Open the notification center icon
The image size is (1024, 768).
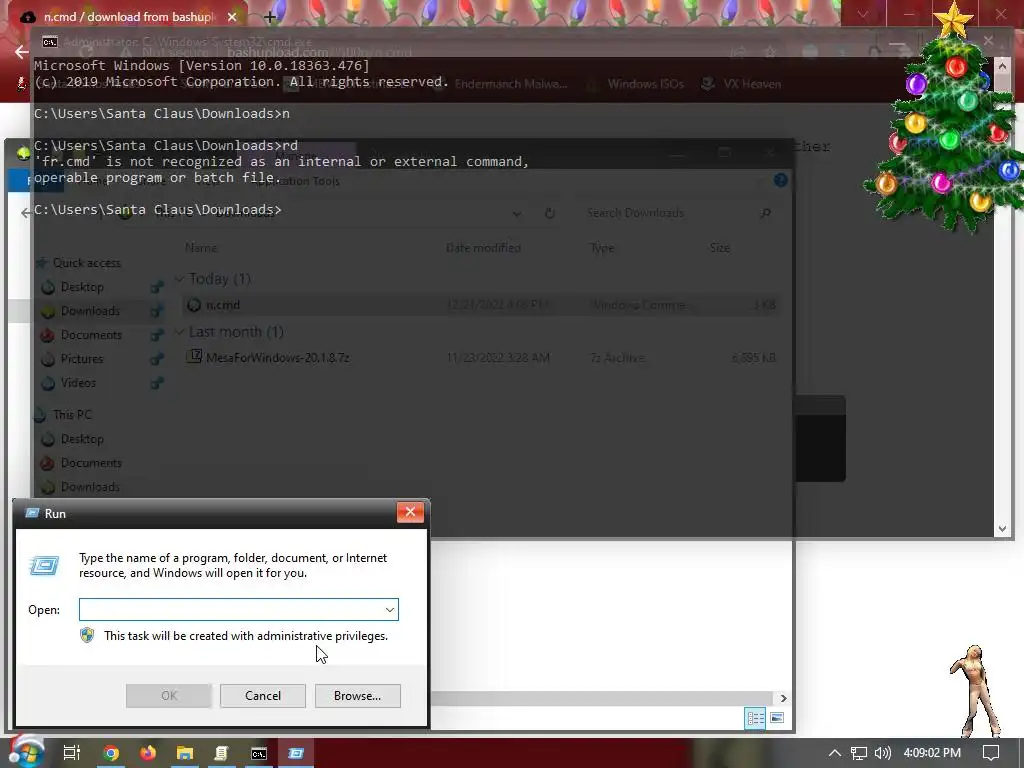991,753
